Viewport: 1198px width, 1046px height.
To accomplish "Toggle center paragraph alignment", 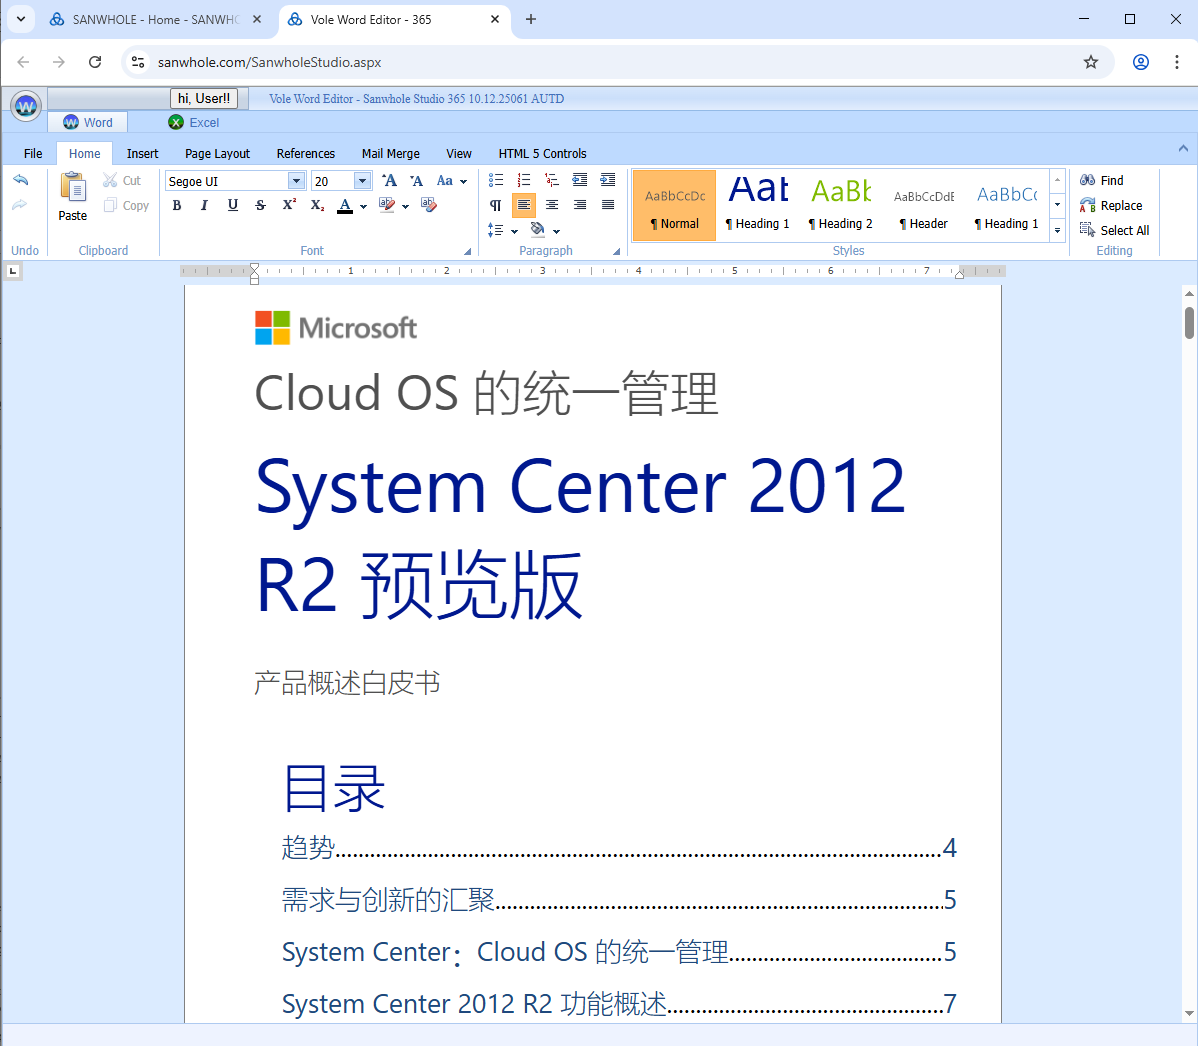I will pyautogui.click(x=552, y=205).
